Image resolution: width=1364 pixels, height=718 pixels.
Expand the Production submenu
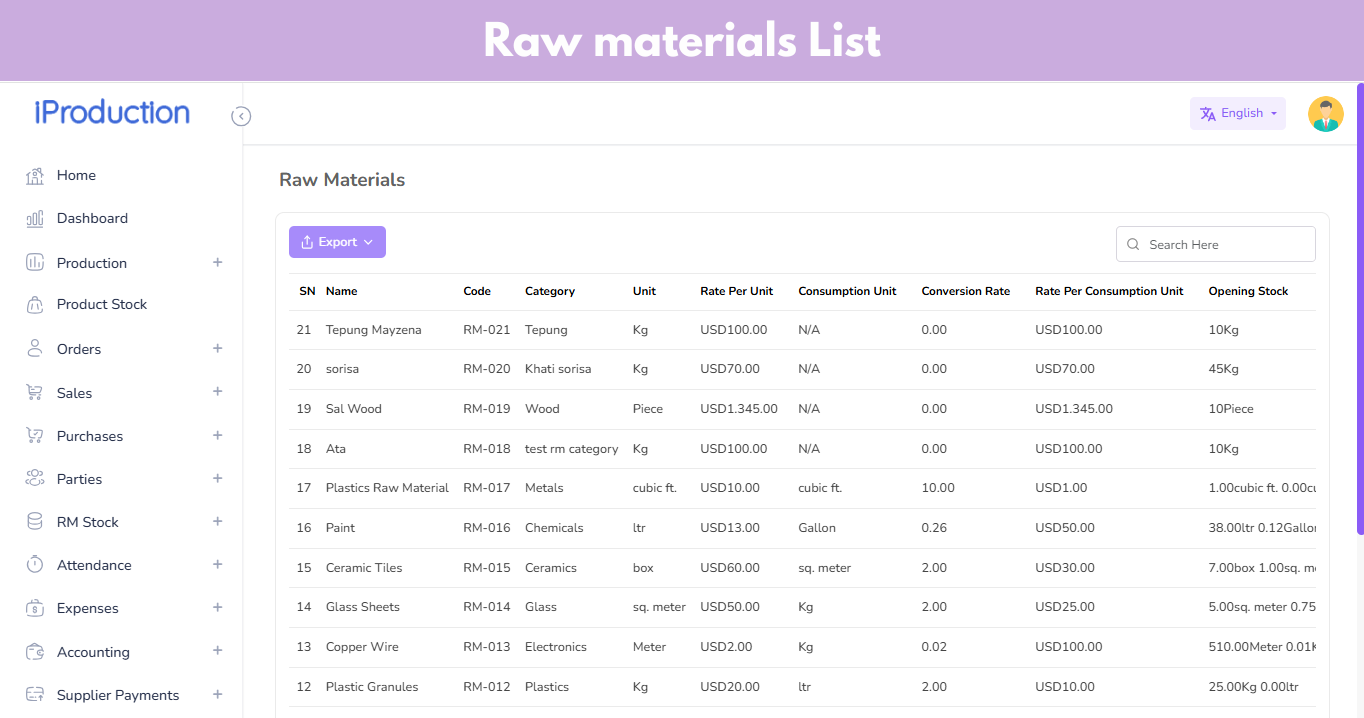coord(217,262)
